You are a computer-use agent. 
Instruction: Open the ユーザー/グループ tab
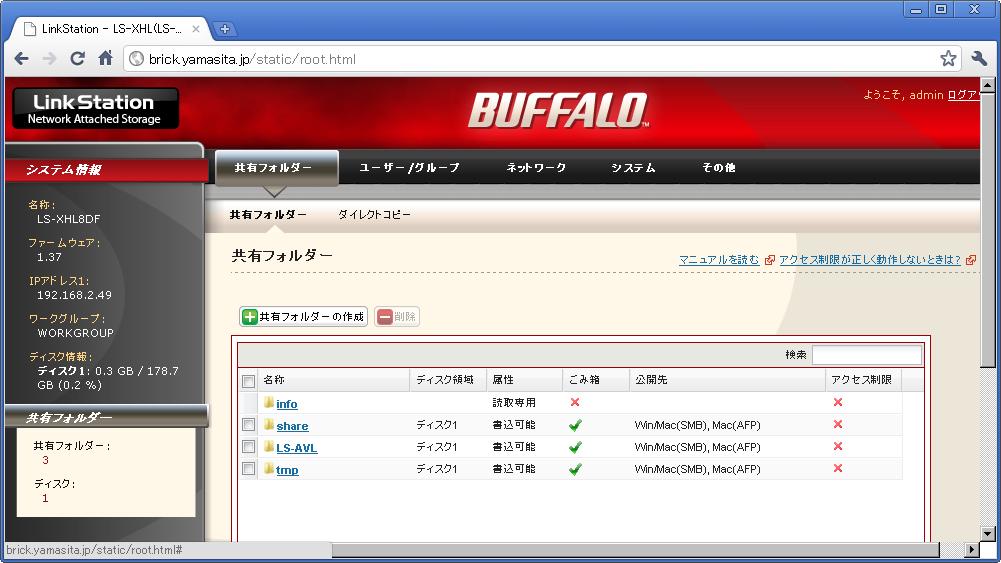pyautogui.click(x=409, y=168)
